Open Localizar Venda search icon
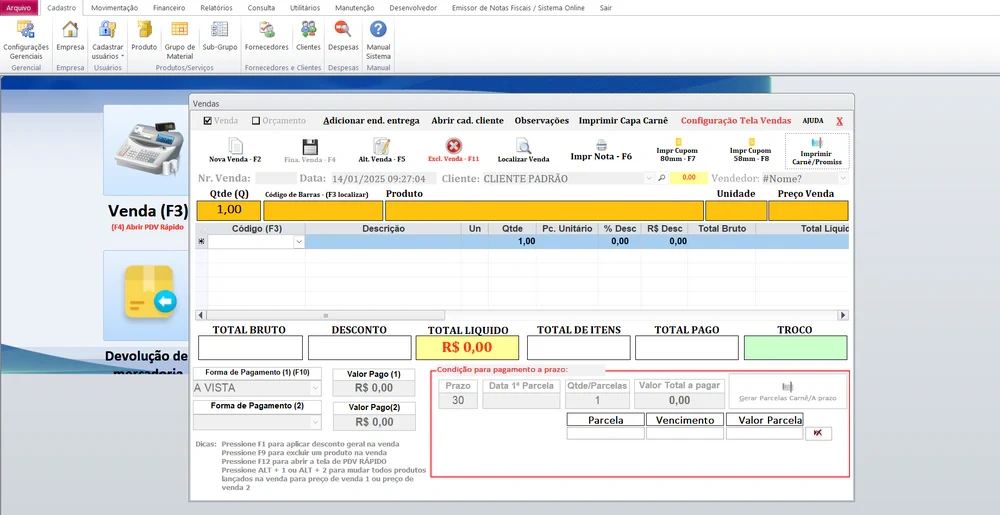This screenshot has width=1000, height=515. click(523, 150)
